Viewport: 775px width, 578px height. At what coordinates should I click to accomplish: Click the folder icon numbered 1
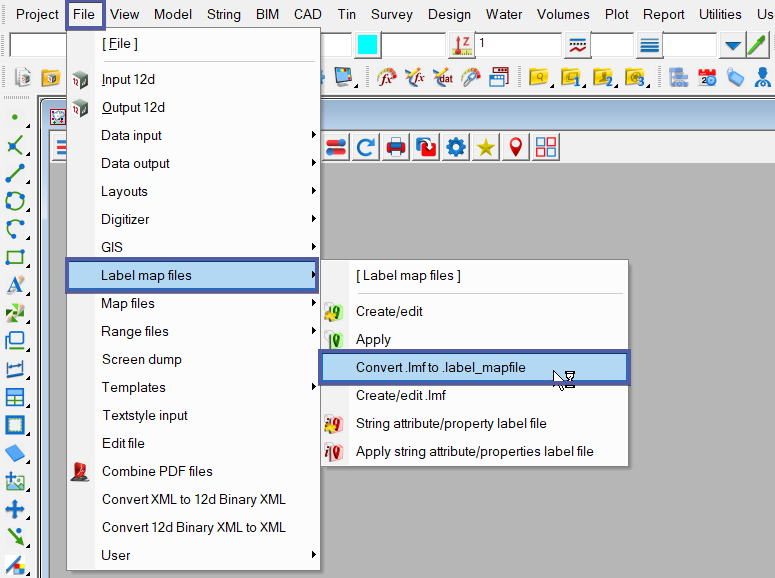click(x=571, y=78)
